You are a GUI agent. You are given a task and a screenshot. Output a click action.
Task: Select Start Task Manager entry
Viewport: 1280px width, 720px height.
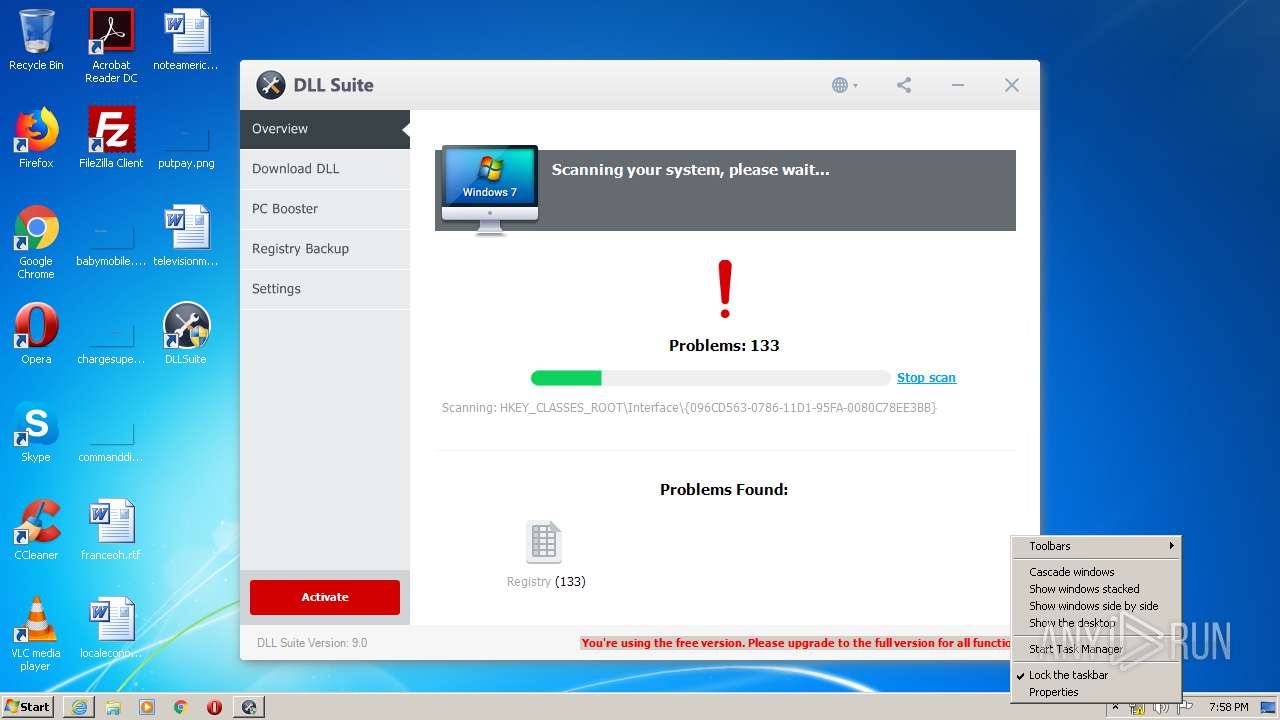1097,649
